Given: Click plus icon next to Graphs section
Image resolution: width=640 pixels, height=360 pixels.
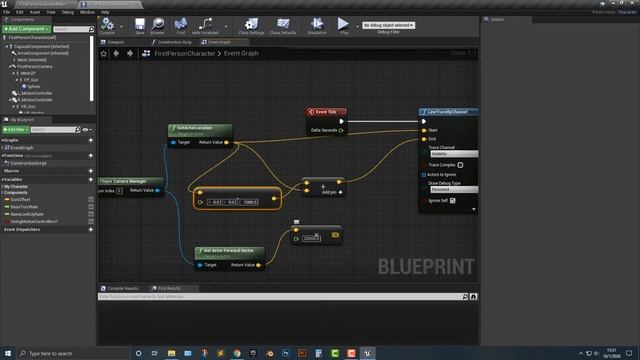Looking at the screenshot, I should click(91, 140).
